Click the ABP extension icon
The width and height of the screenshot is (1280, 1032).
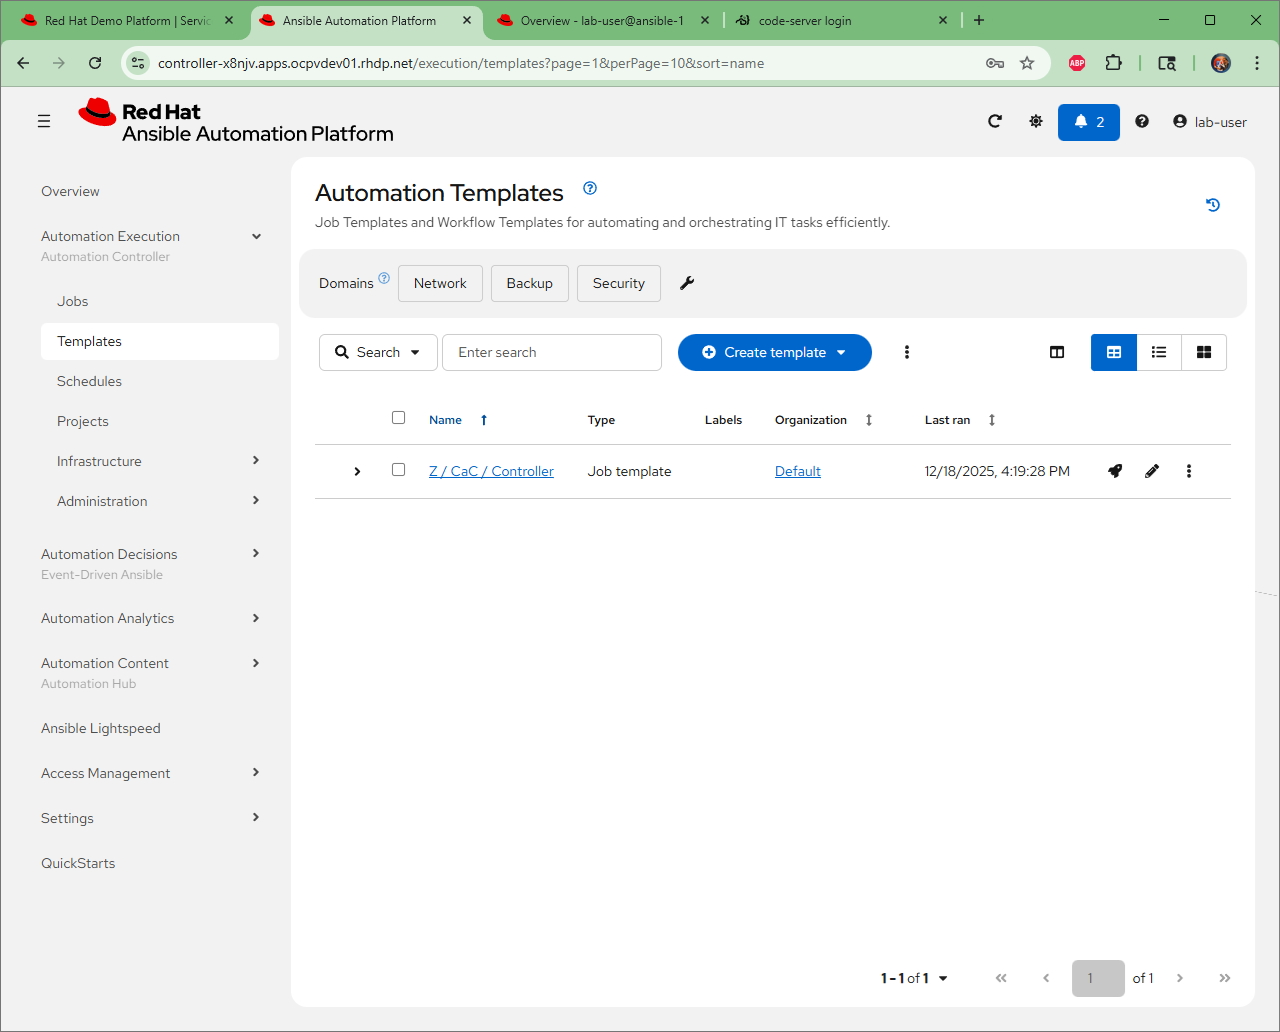click(1077, 63)
